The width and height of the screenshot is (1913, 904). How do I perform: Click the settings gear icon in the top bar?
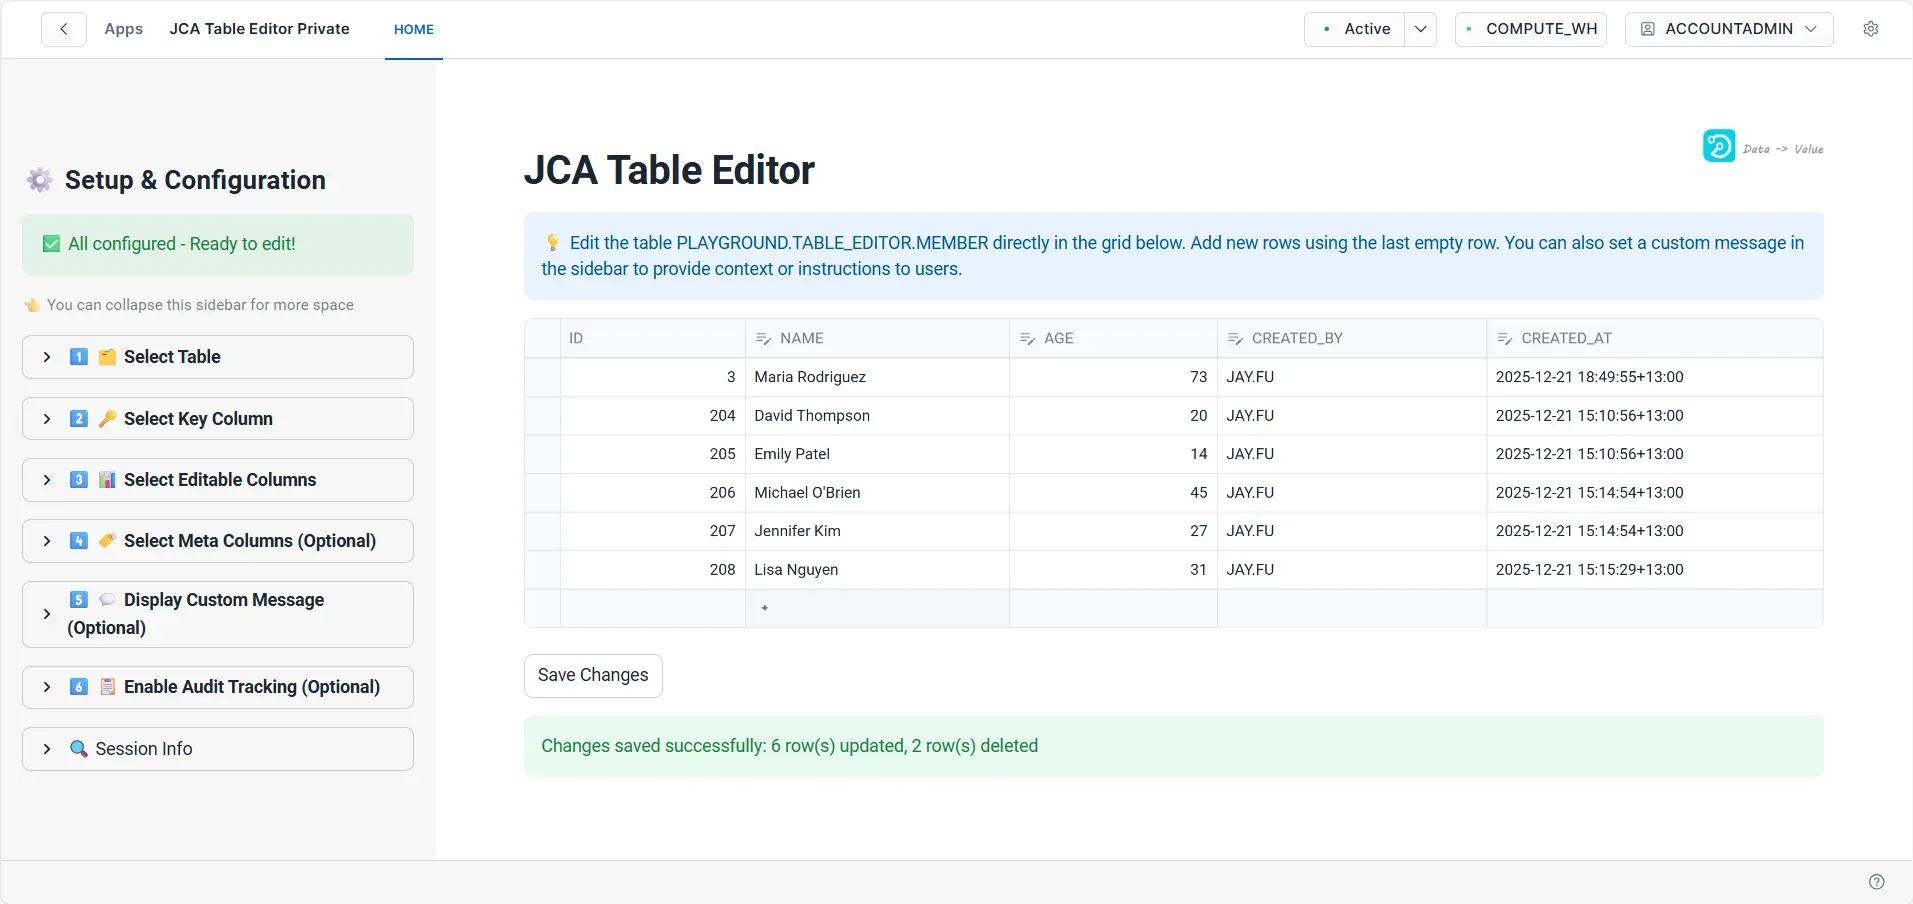1872,28
